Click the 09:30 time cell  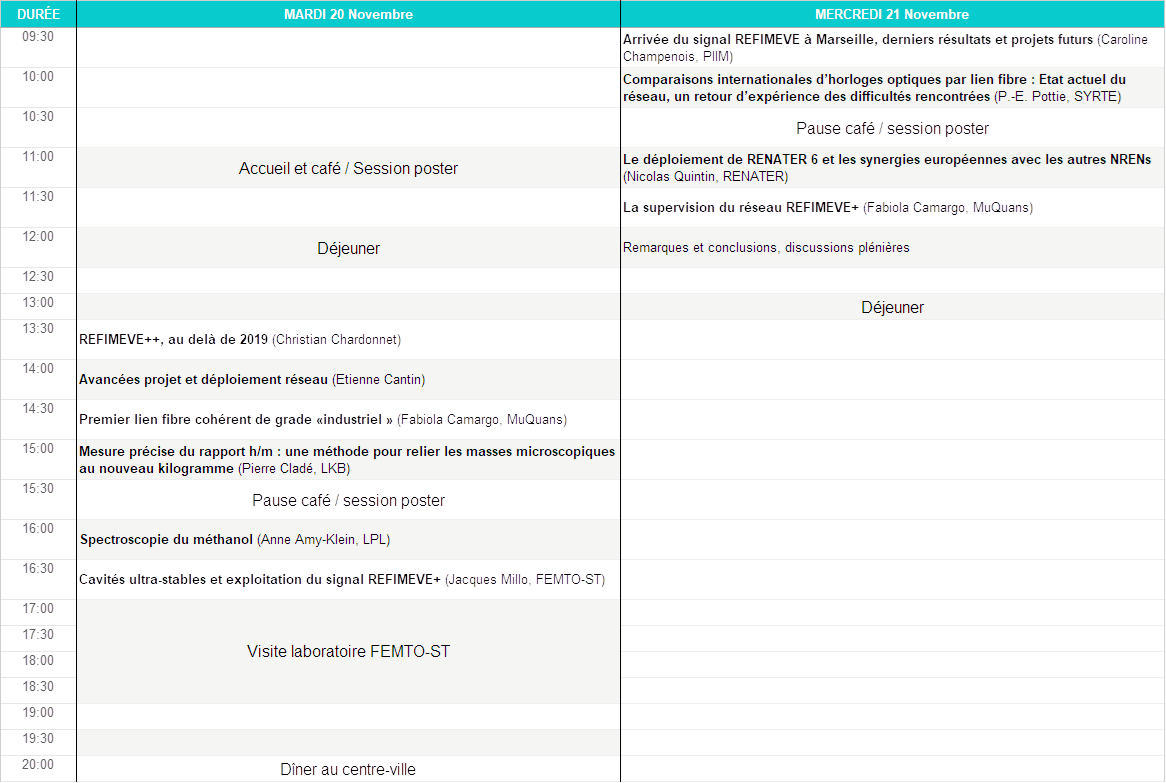(x=38, y=48)
